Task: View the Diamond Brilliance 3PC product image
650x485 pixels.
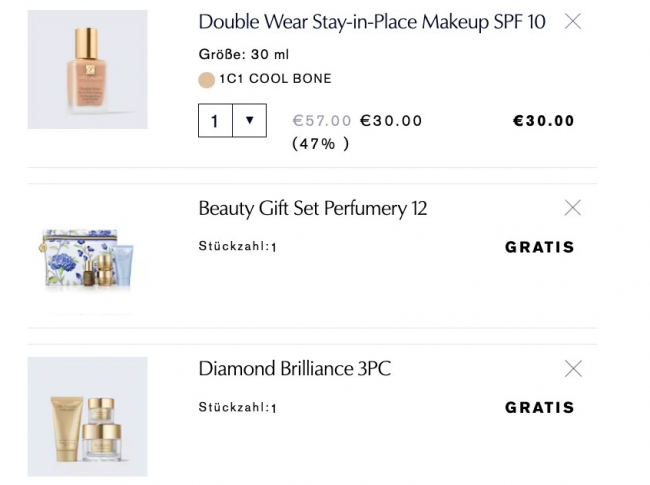Action: 87,416
